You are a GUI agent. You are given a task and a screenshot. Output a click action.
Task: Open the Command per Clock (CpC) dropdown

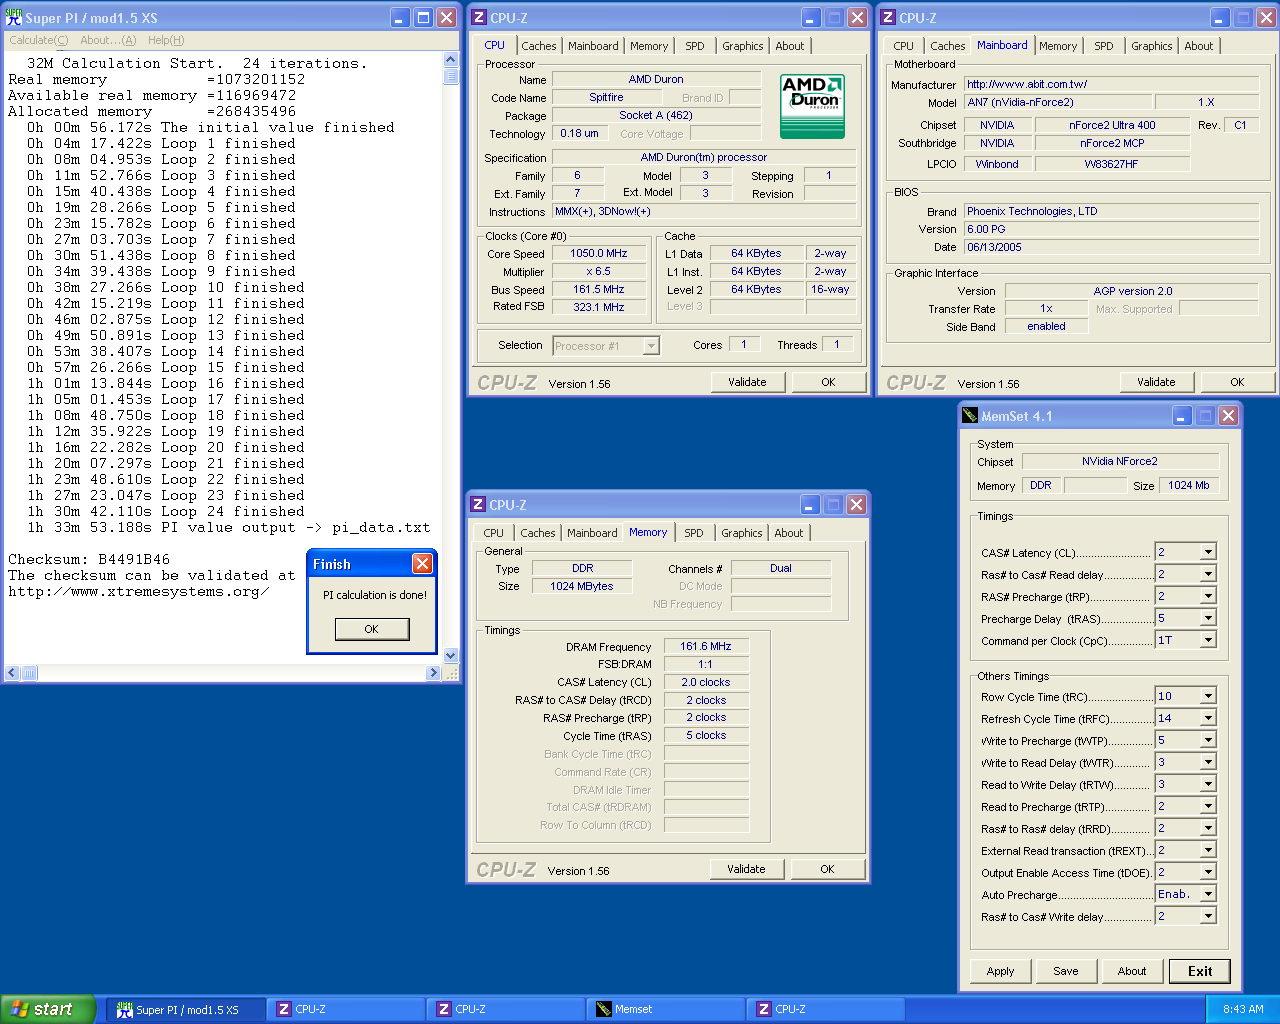(1208, 640)
